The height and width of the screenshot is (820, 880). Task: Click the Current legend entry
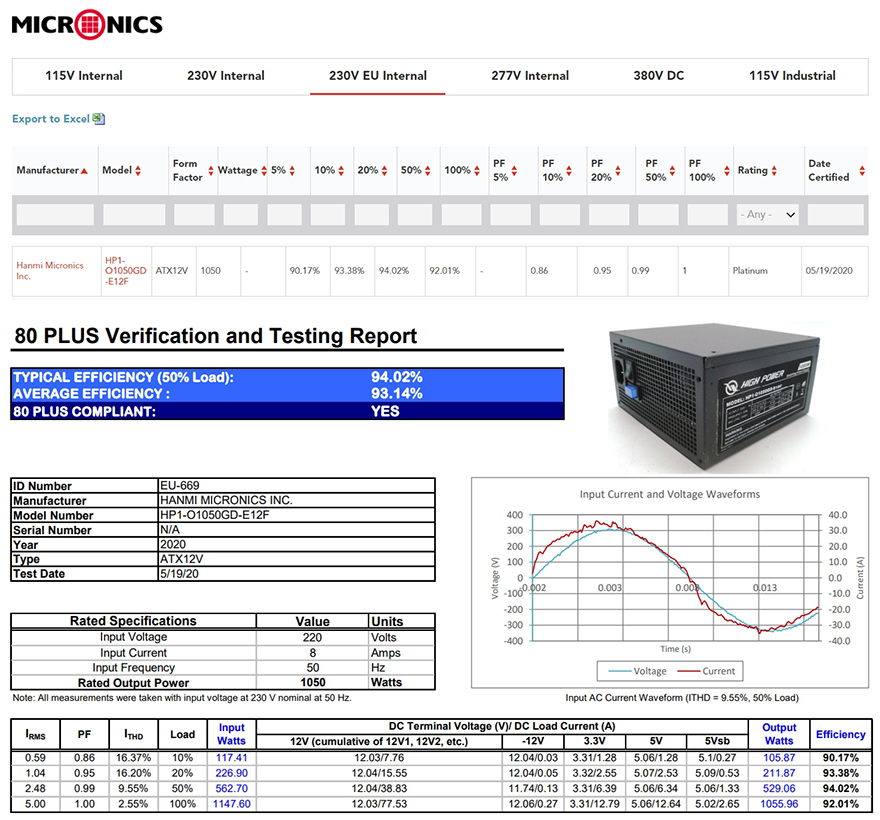point(707,671)
